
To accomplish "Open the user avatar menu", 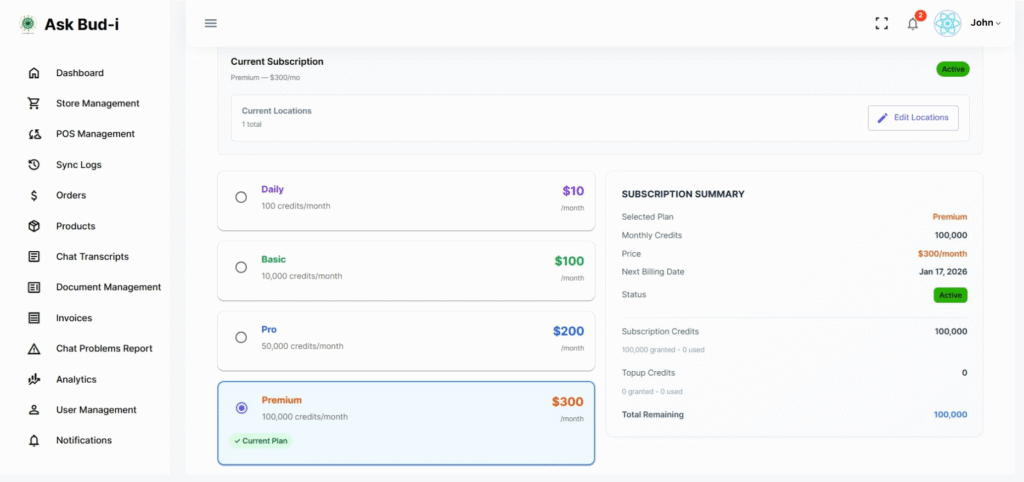I will (947, 23).
